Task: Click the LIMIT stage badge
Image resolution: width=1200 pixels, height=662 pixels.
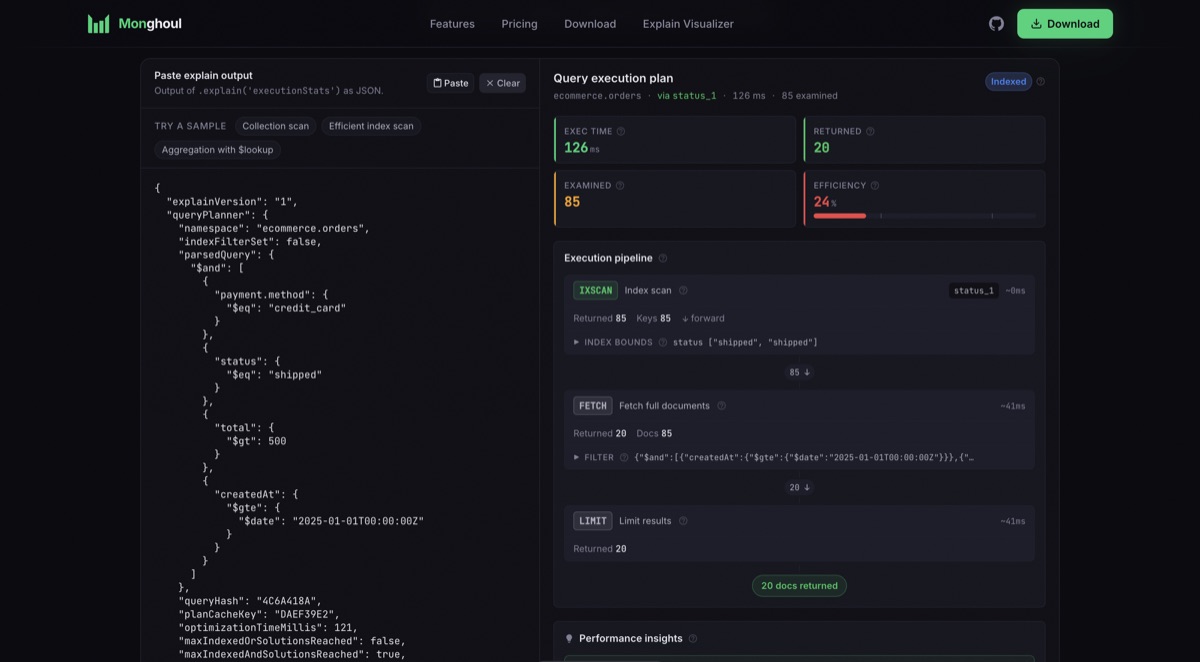Action: tap(593, 521)
